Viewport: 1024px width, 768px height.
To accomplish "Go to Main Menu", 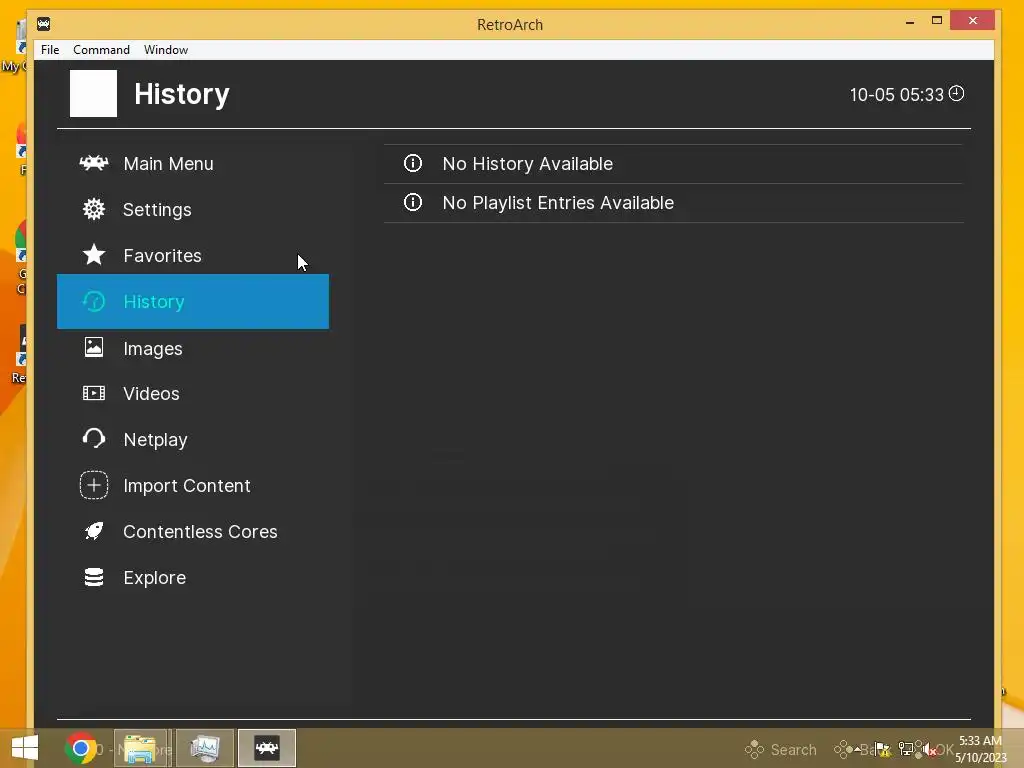I will click(168, 163).
